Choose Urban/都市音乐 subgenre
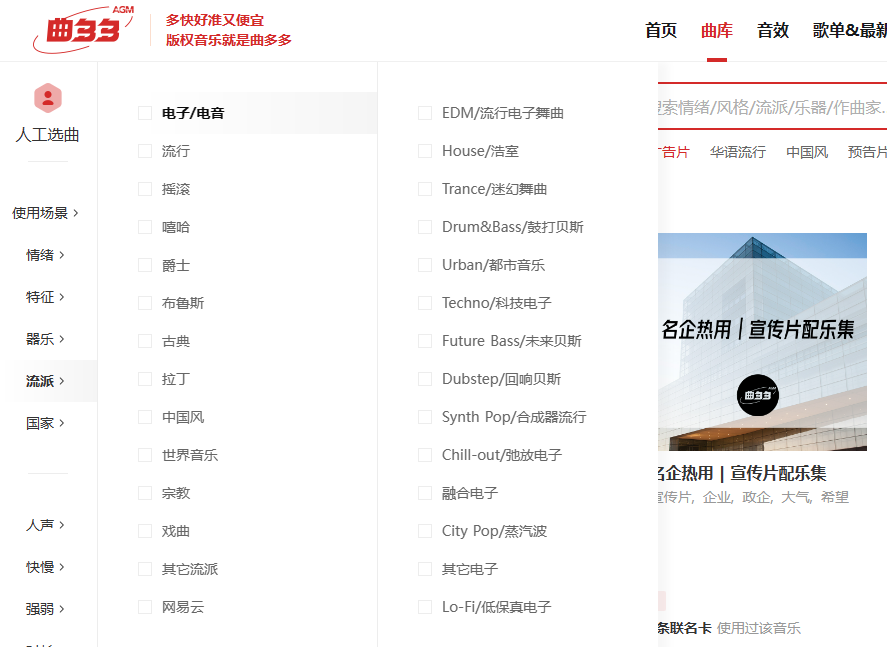 (x=493, y=265)
